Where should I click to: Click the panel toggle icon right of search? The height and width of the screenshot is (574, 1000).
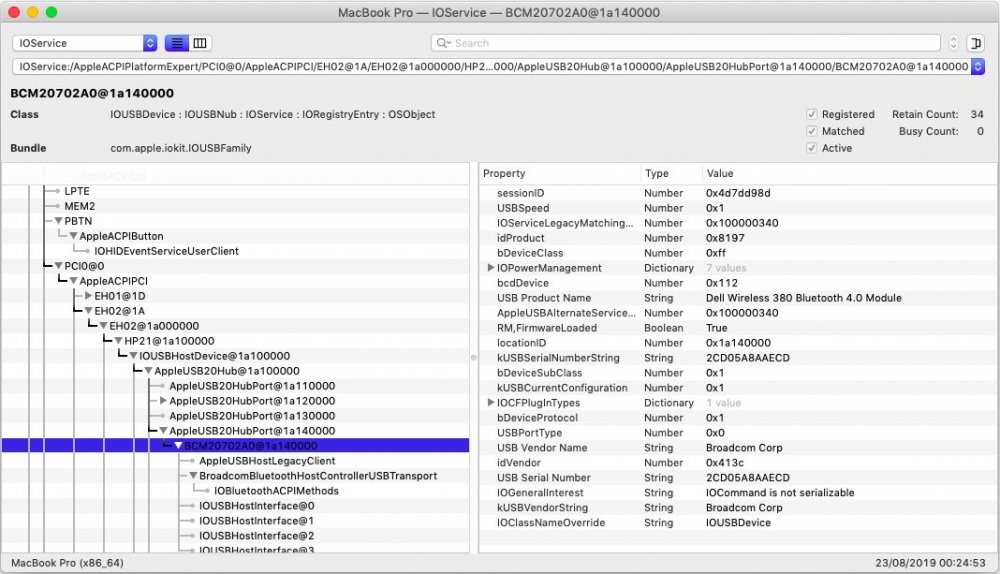(x=976, y=43)
